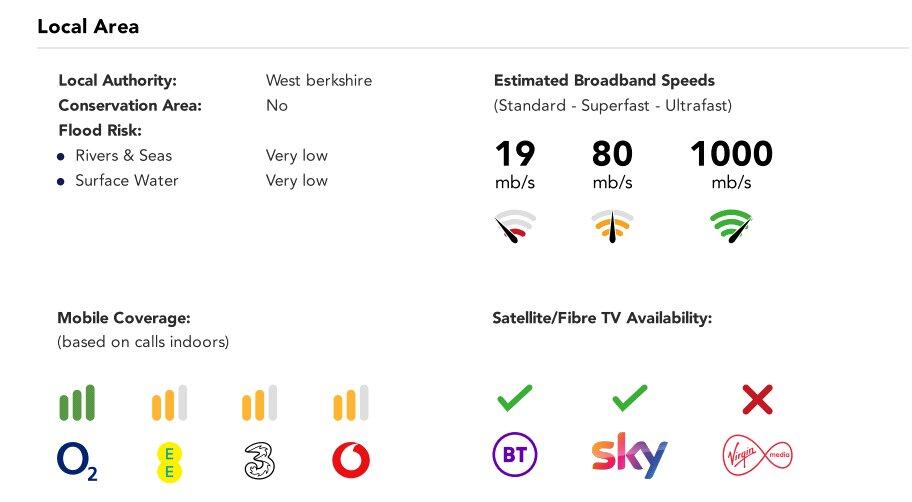The image size is (912, 502).
Task: Click the Three network logo
Action: [259, 461]
